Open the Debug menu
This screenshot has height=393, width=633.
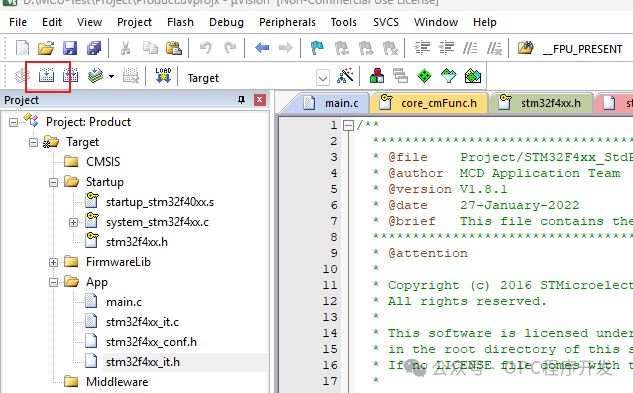coord(226,22)
